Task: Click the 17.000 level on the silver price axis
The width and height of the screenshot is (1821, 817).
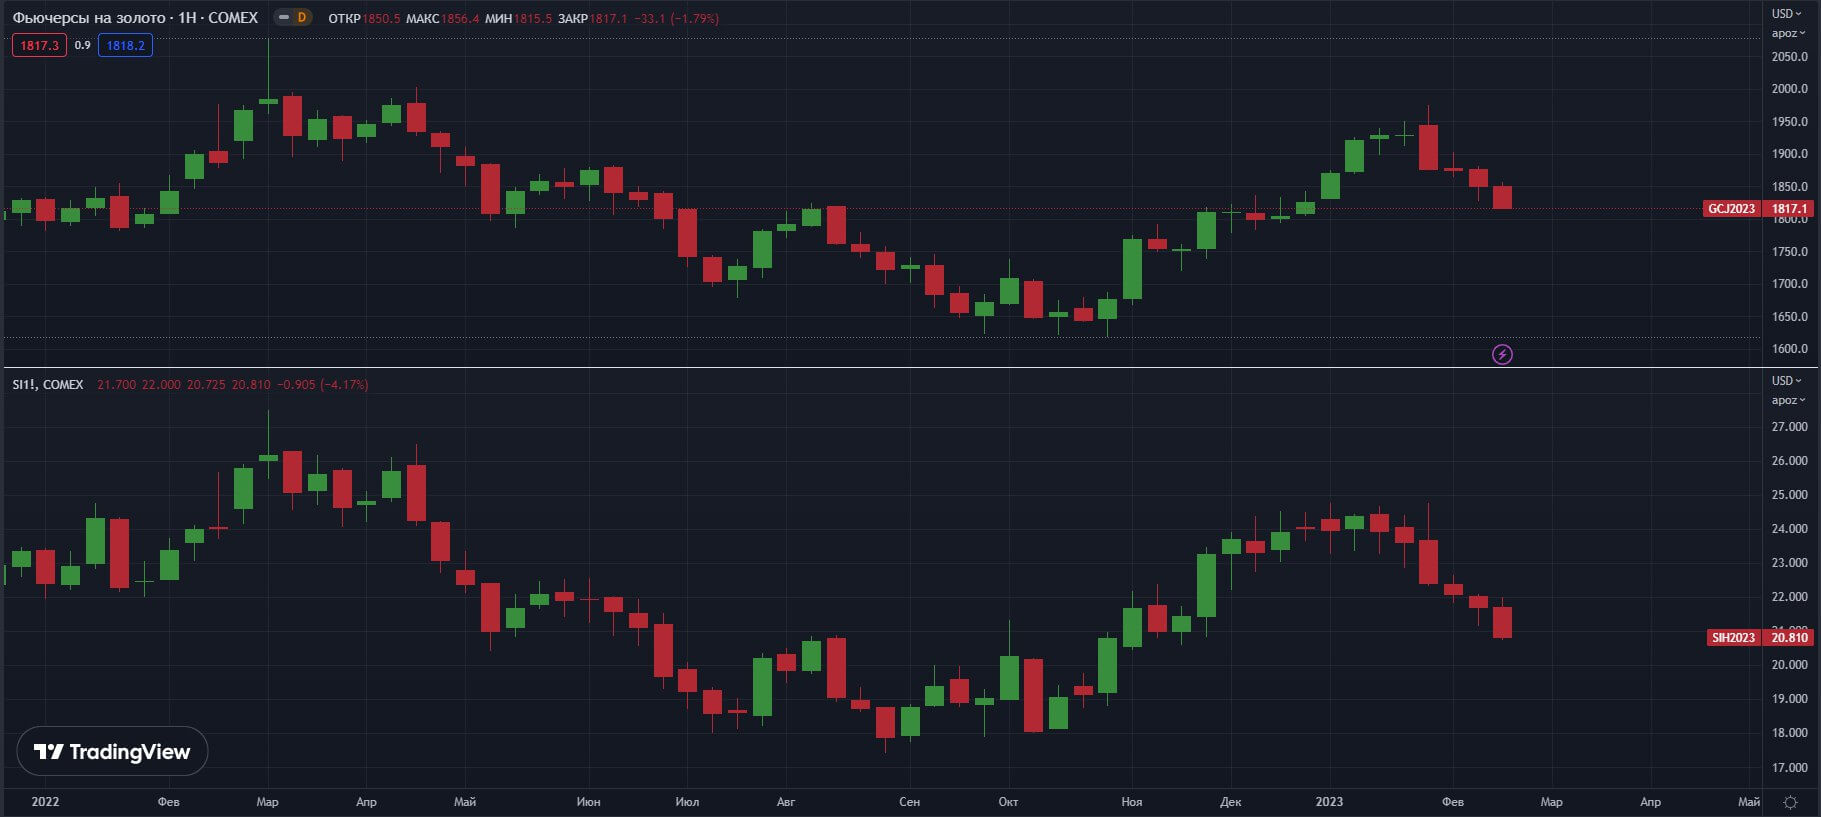Action: point(1789,768)
